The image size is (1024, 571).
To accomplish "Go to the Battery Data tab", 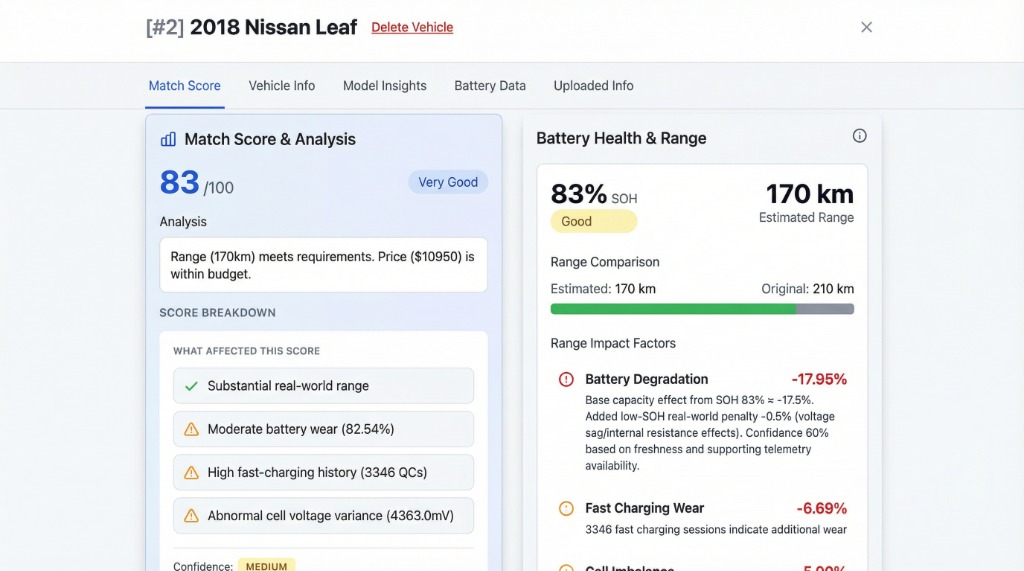I will pyautogui.click(x=489, y=86).
